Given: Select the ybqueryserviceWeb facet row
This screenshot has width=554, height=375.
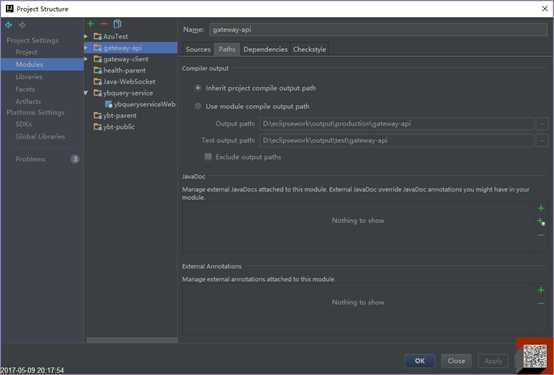Looking at the screenshot, I should 131,104.
